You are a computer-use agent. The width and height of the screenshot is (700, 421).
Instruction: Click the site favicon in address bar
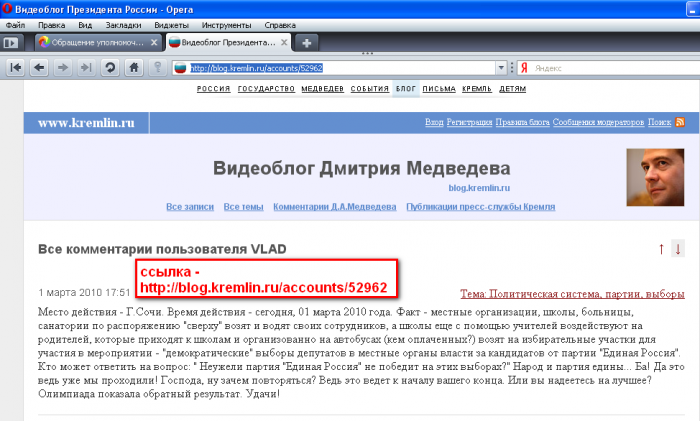coord(180,68)
